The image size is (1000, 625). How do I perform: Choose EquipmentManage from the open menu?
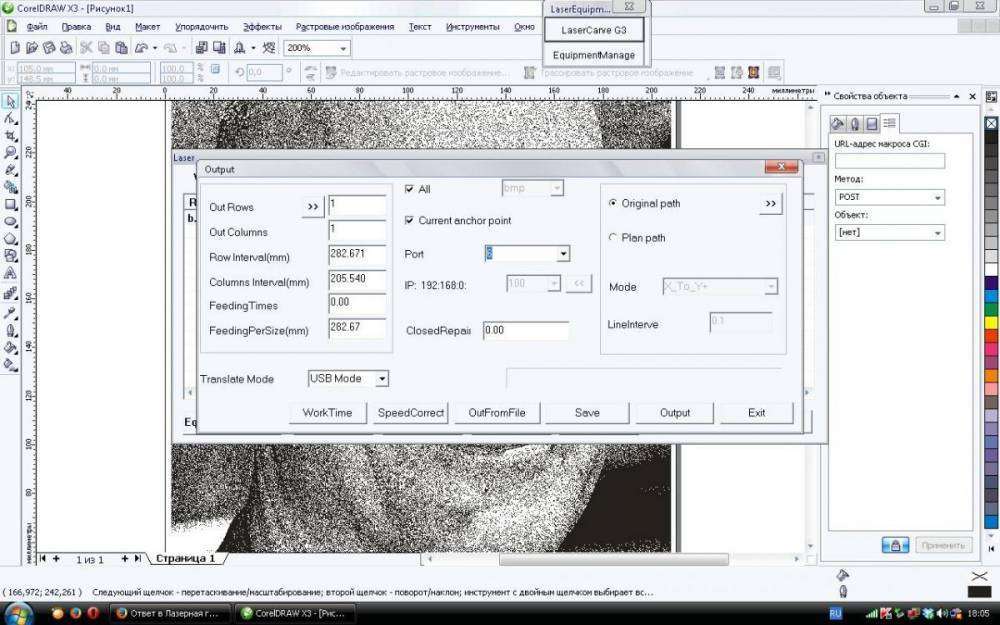(x=594, y=56)
